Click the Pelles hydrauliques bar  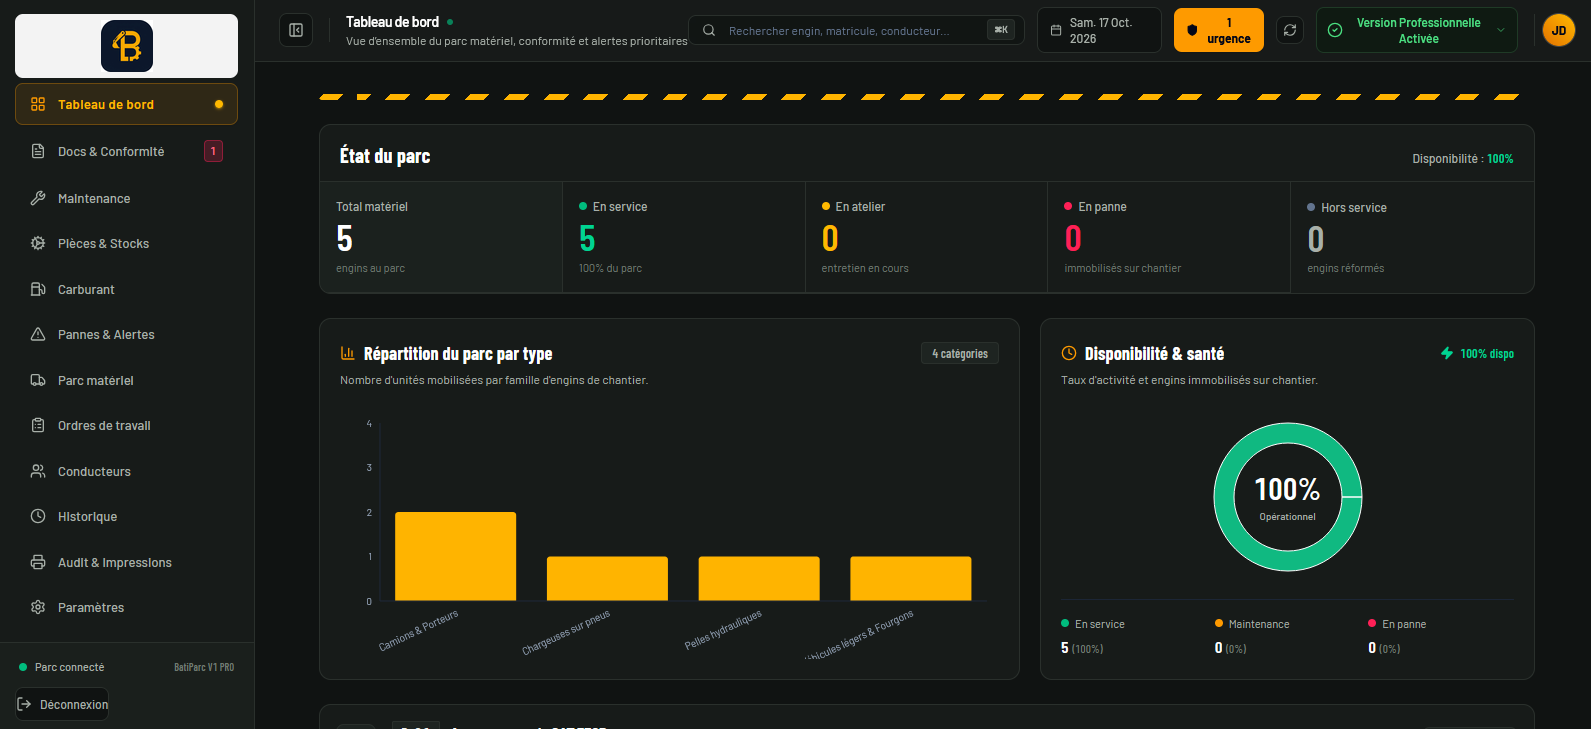click(759, 578)
